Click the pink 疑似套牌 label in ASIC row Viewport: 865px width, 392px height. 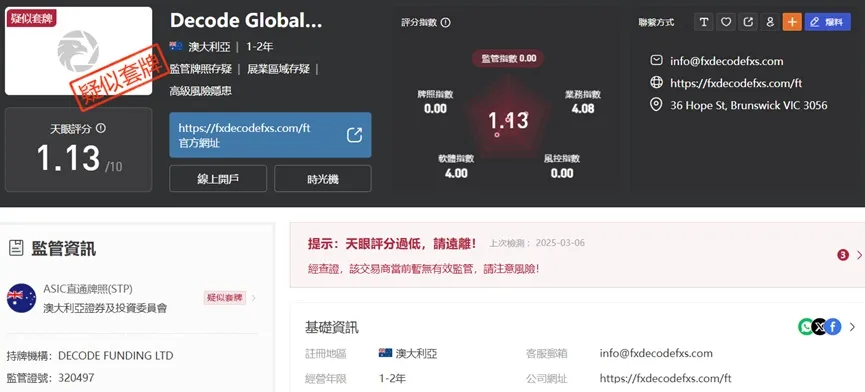(225, 298)
